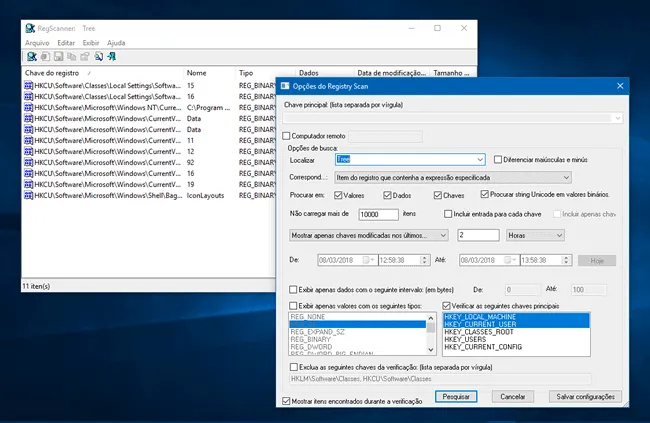Select HKEY_CURRENT_CONFIG in main keys list
The image size is (650, 423).
516,347
